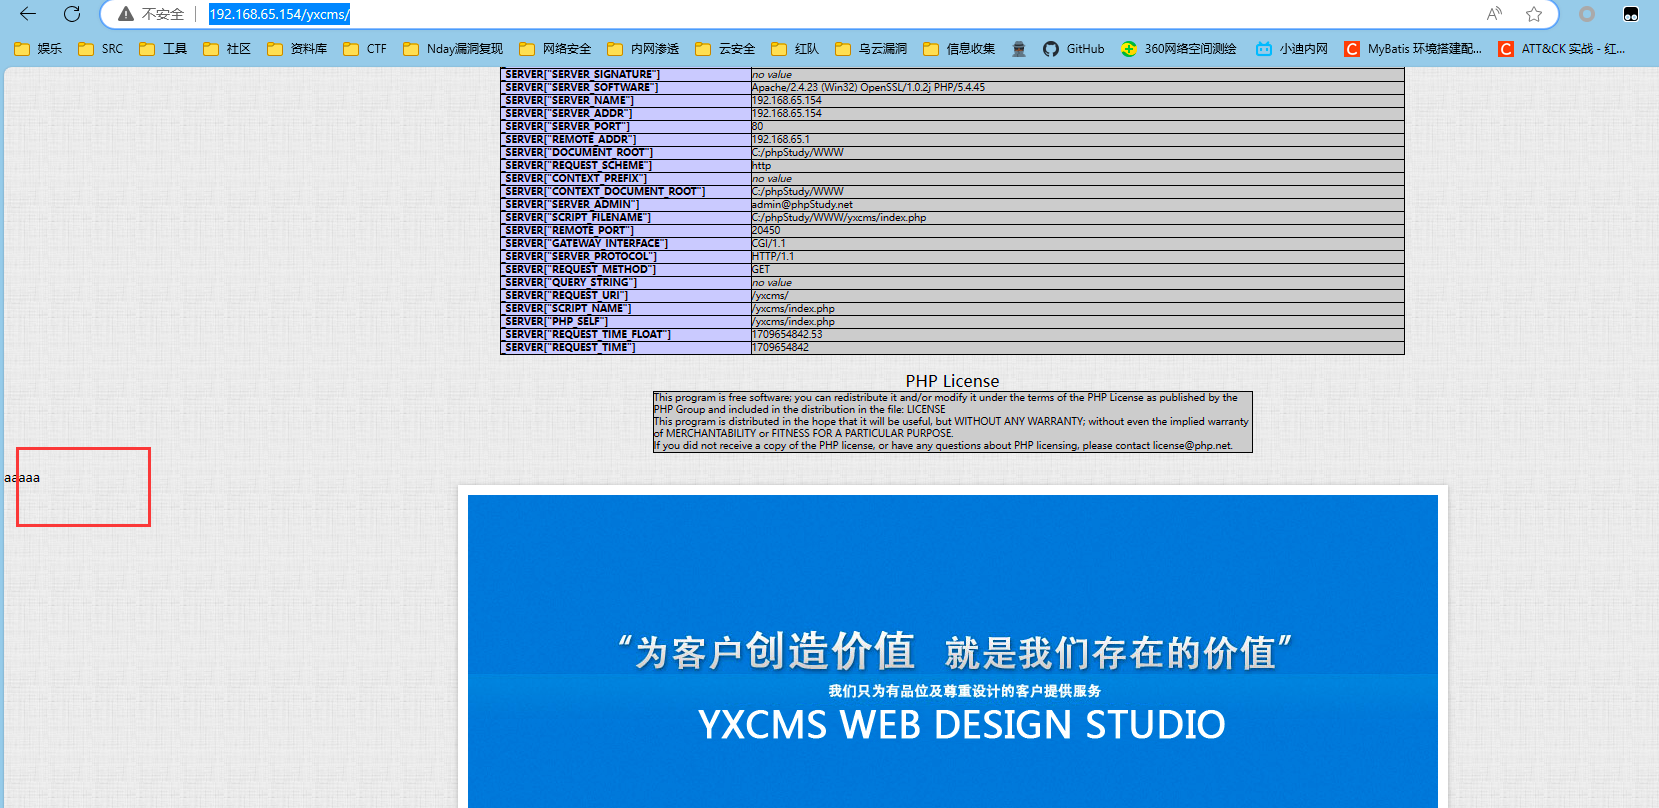This screenshot has width=1659, height=808.
Task: Click the browser back arrow
Action: 28,14
